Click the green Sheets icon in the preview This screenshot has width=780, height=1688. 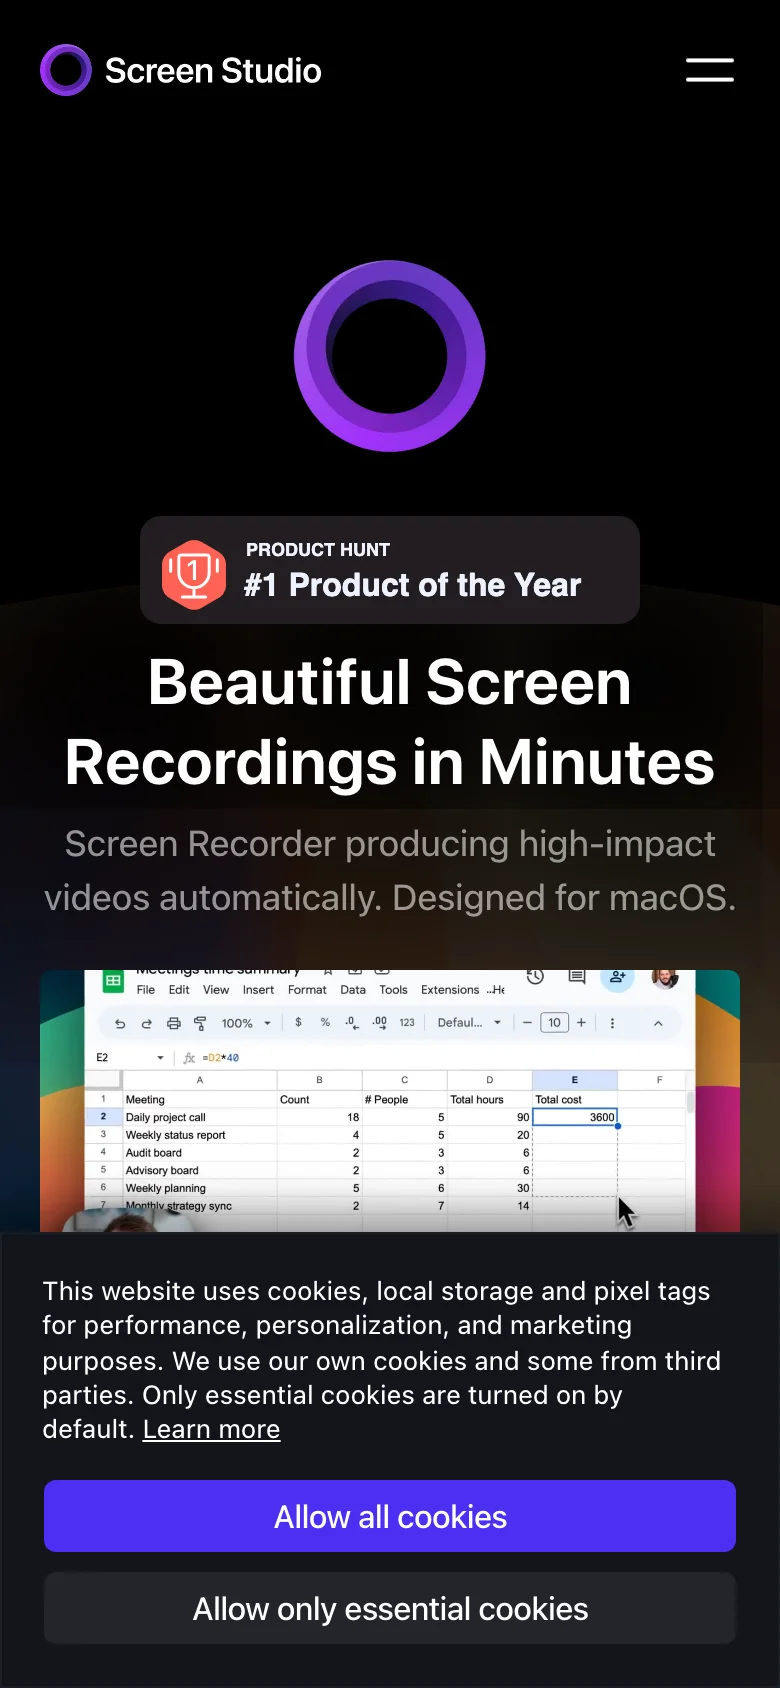click(113, 981)
